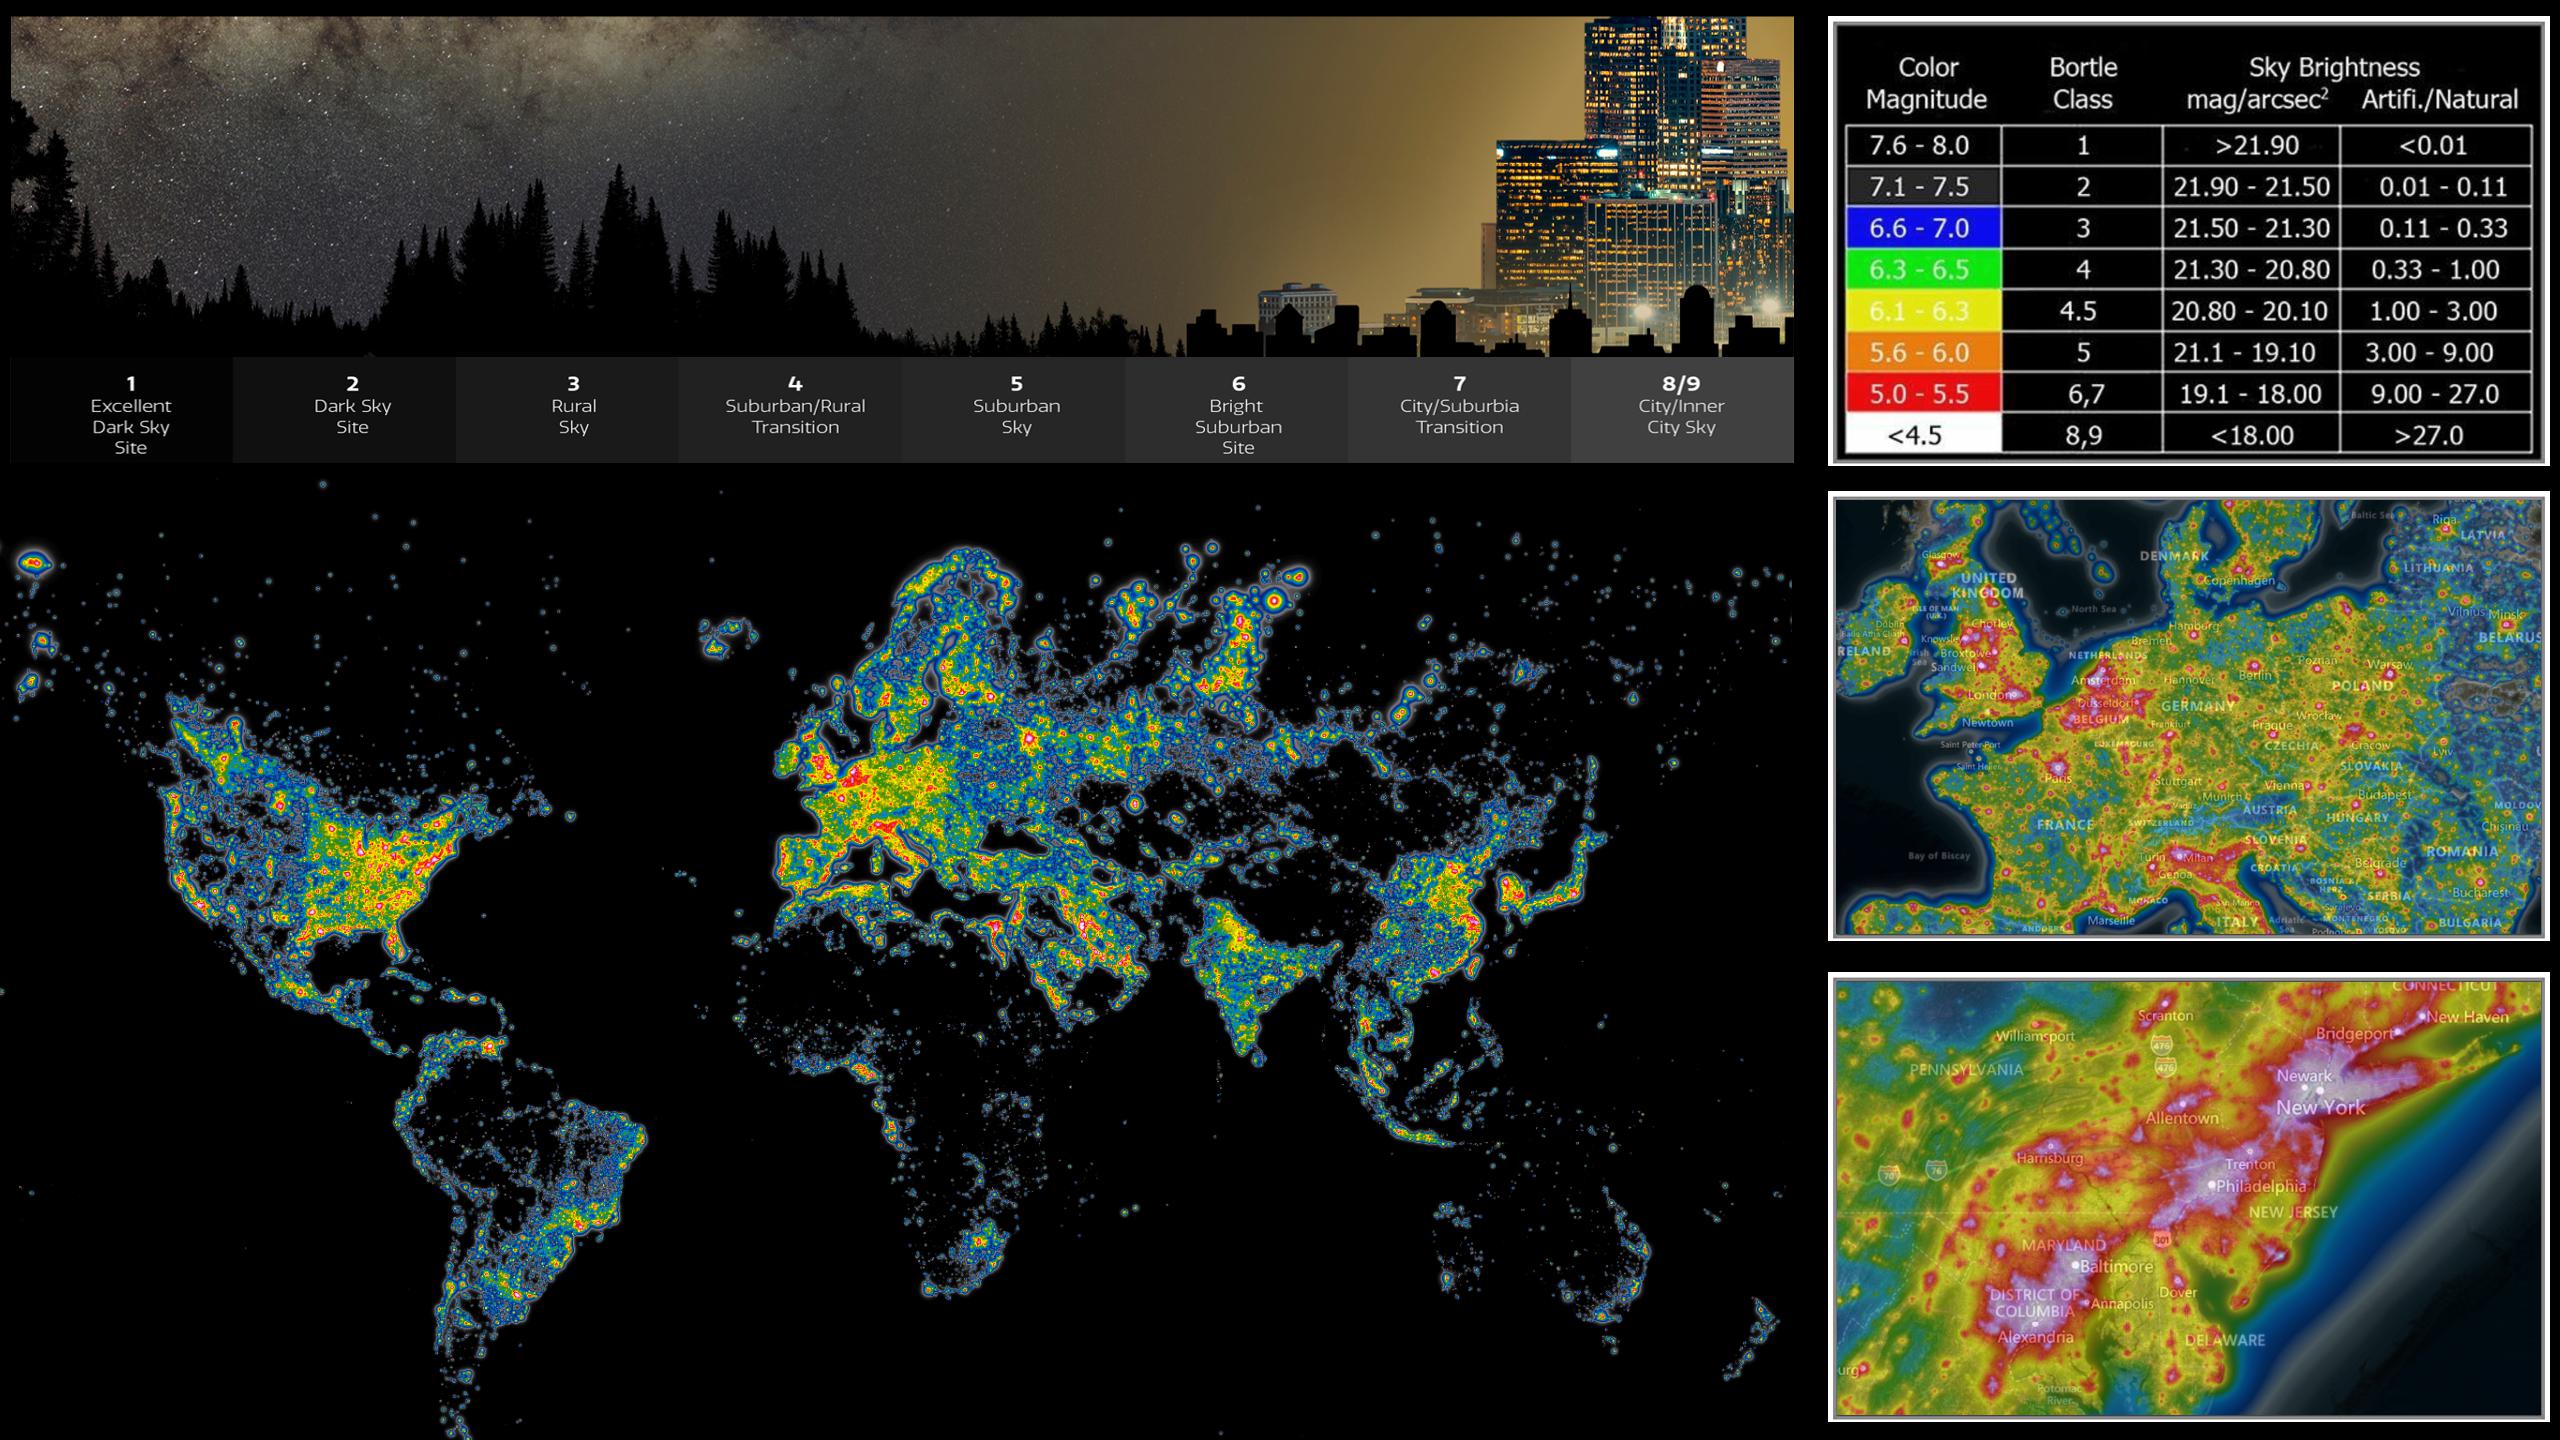This screenshot has height=1440, width=2560.
Task: Choose the Bright Suburban Site segment
Action: pyautogui.click(x=1238, y=412)
